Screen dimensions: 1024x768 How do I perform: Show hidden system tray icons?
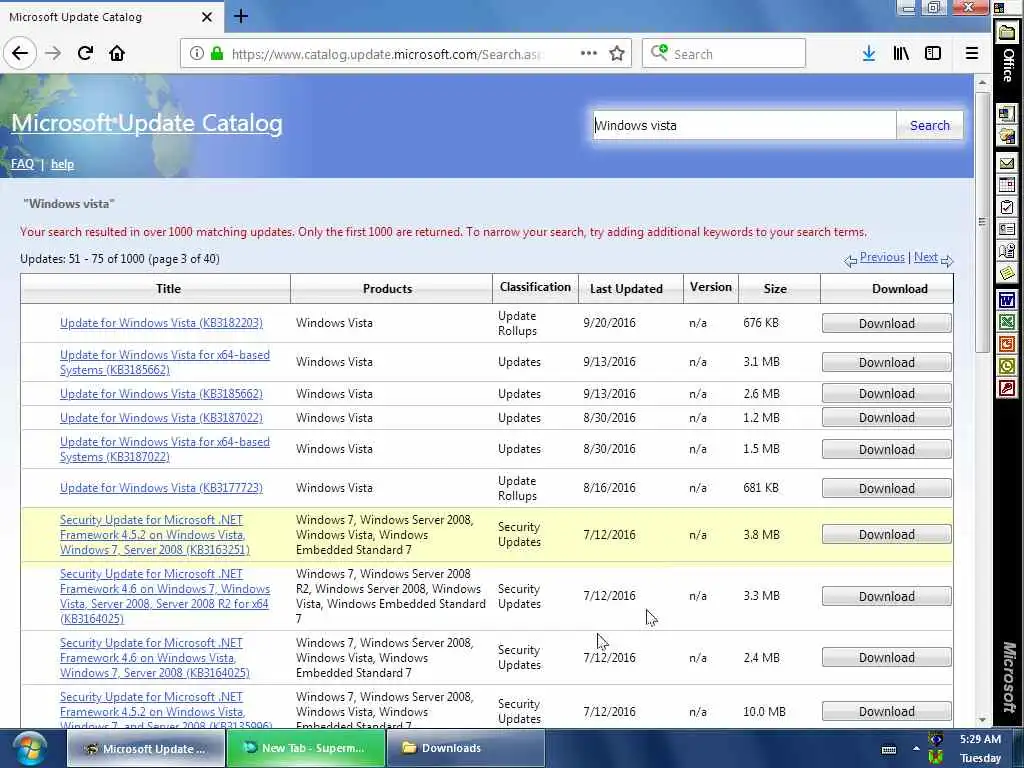pyautogui.click(x=916, y=749)
